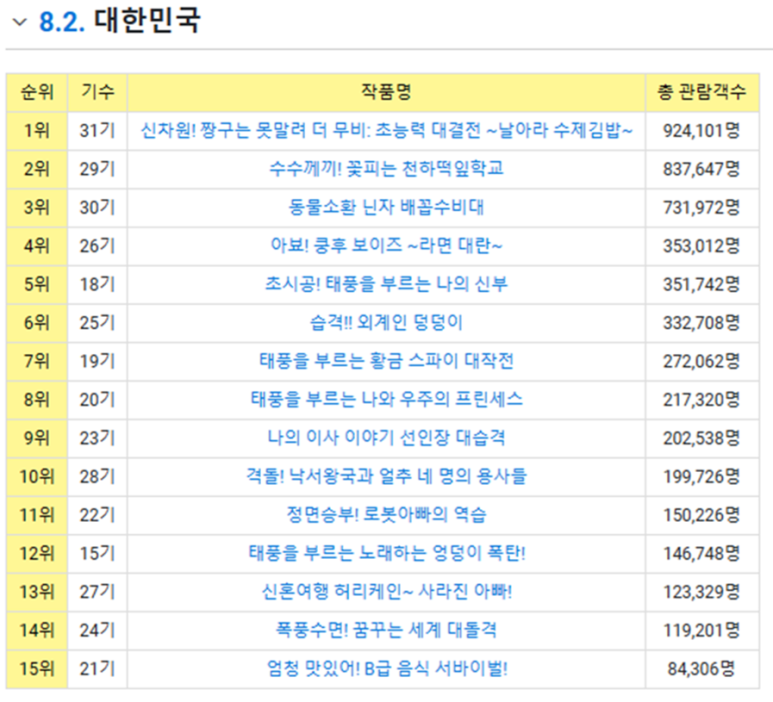773x702 pixels.
Task: Click the 119,201명 audience cell
Action: [702, 630]
